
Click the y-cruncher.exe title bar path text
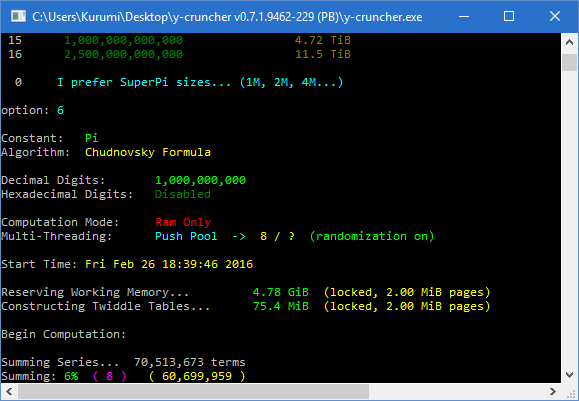click(x=227, y=17)
